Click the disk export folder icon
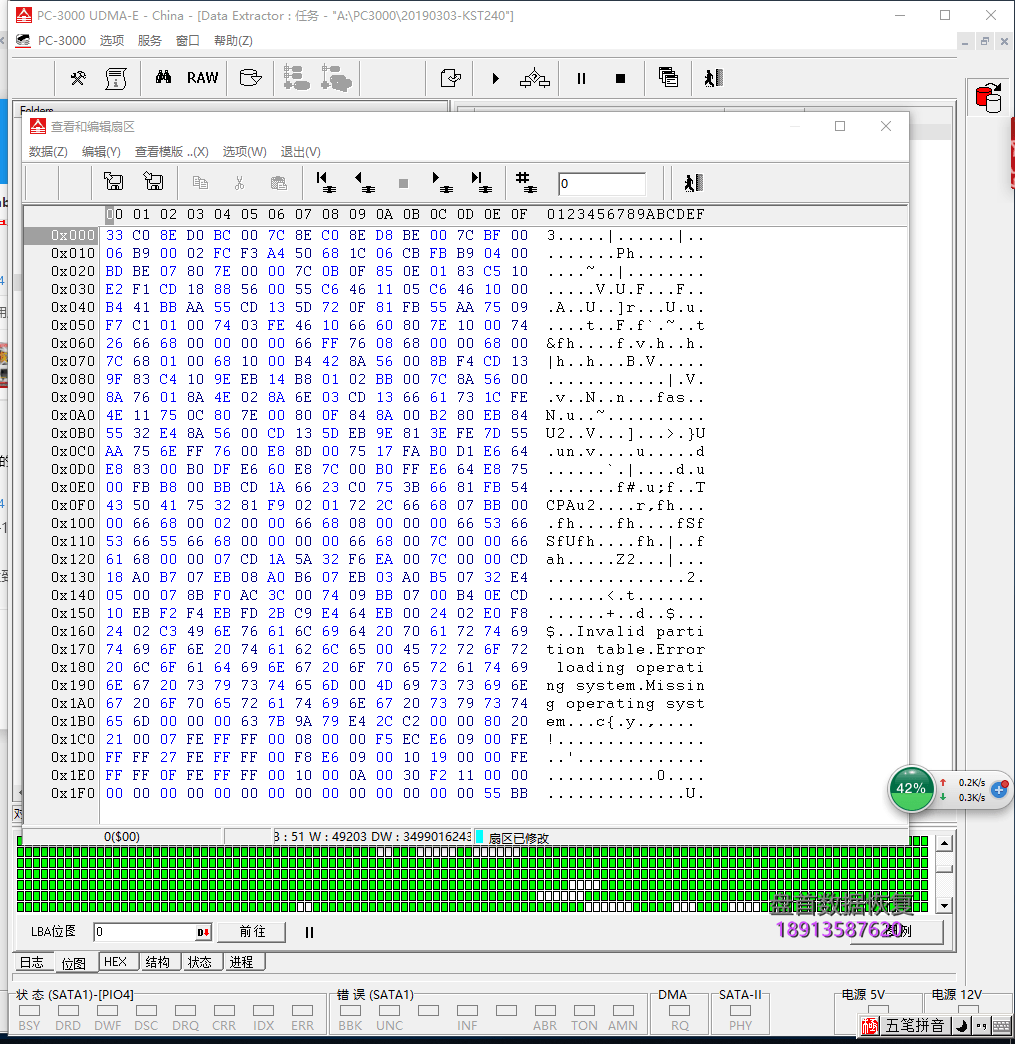This screenshot has height=1044, width=1015. 251,79
